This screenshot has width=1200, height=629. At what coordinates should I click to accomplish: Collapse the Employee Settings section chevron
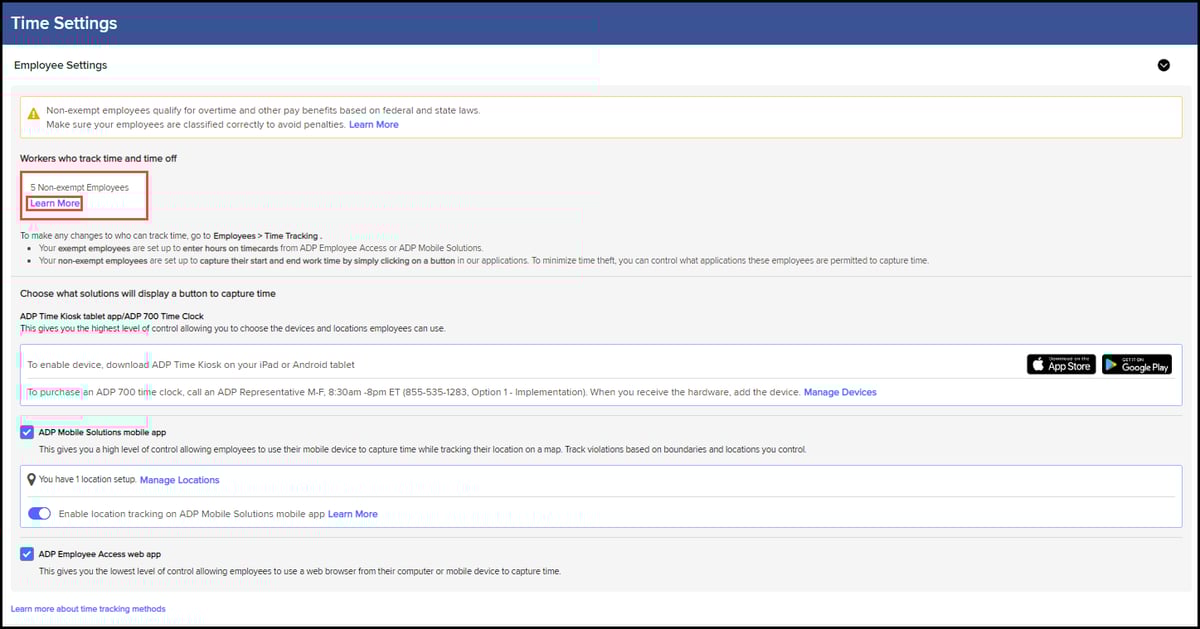pyautogui.click(x=1163, y=65)
